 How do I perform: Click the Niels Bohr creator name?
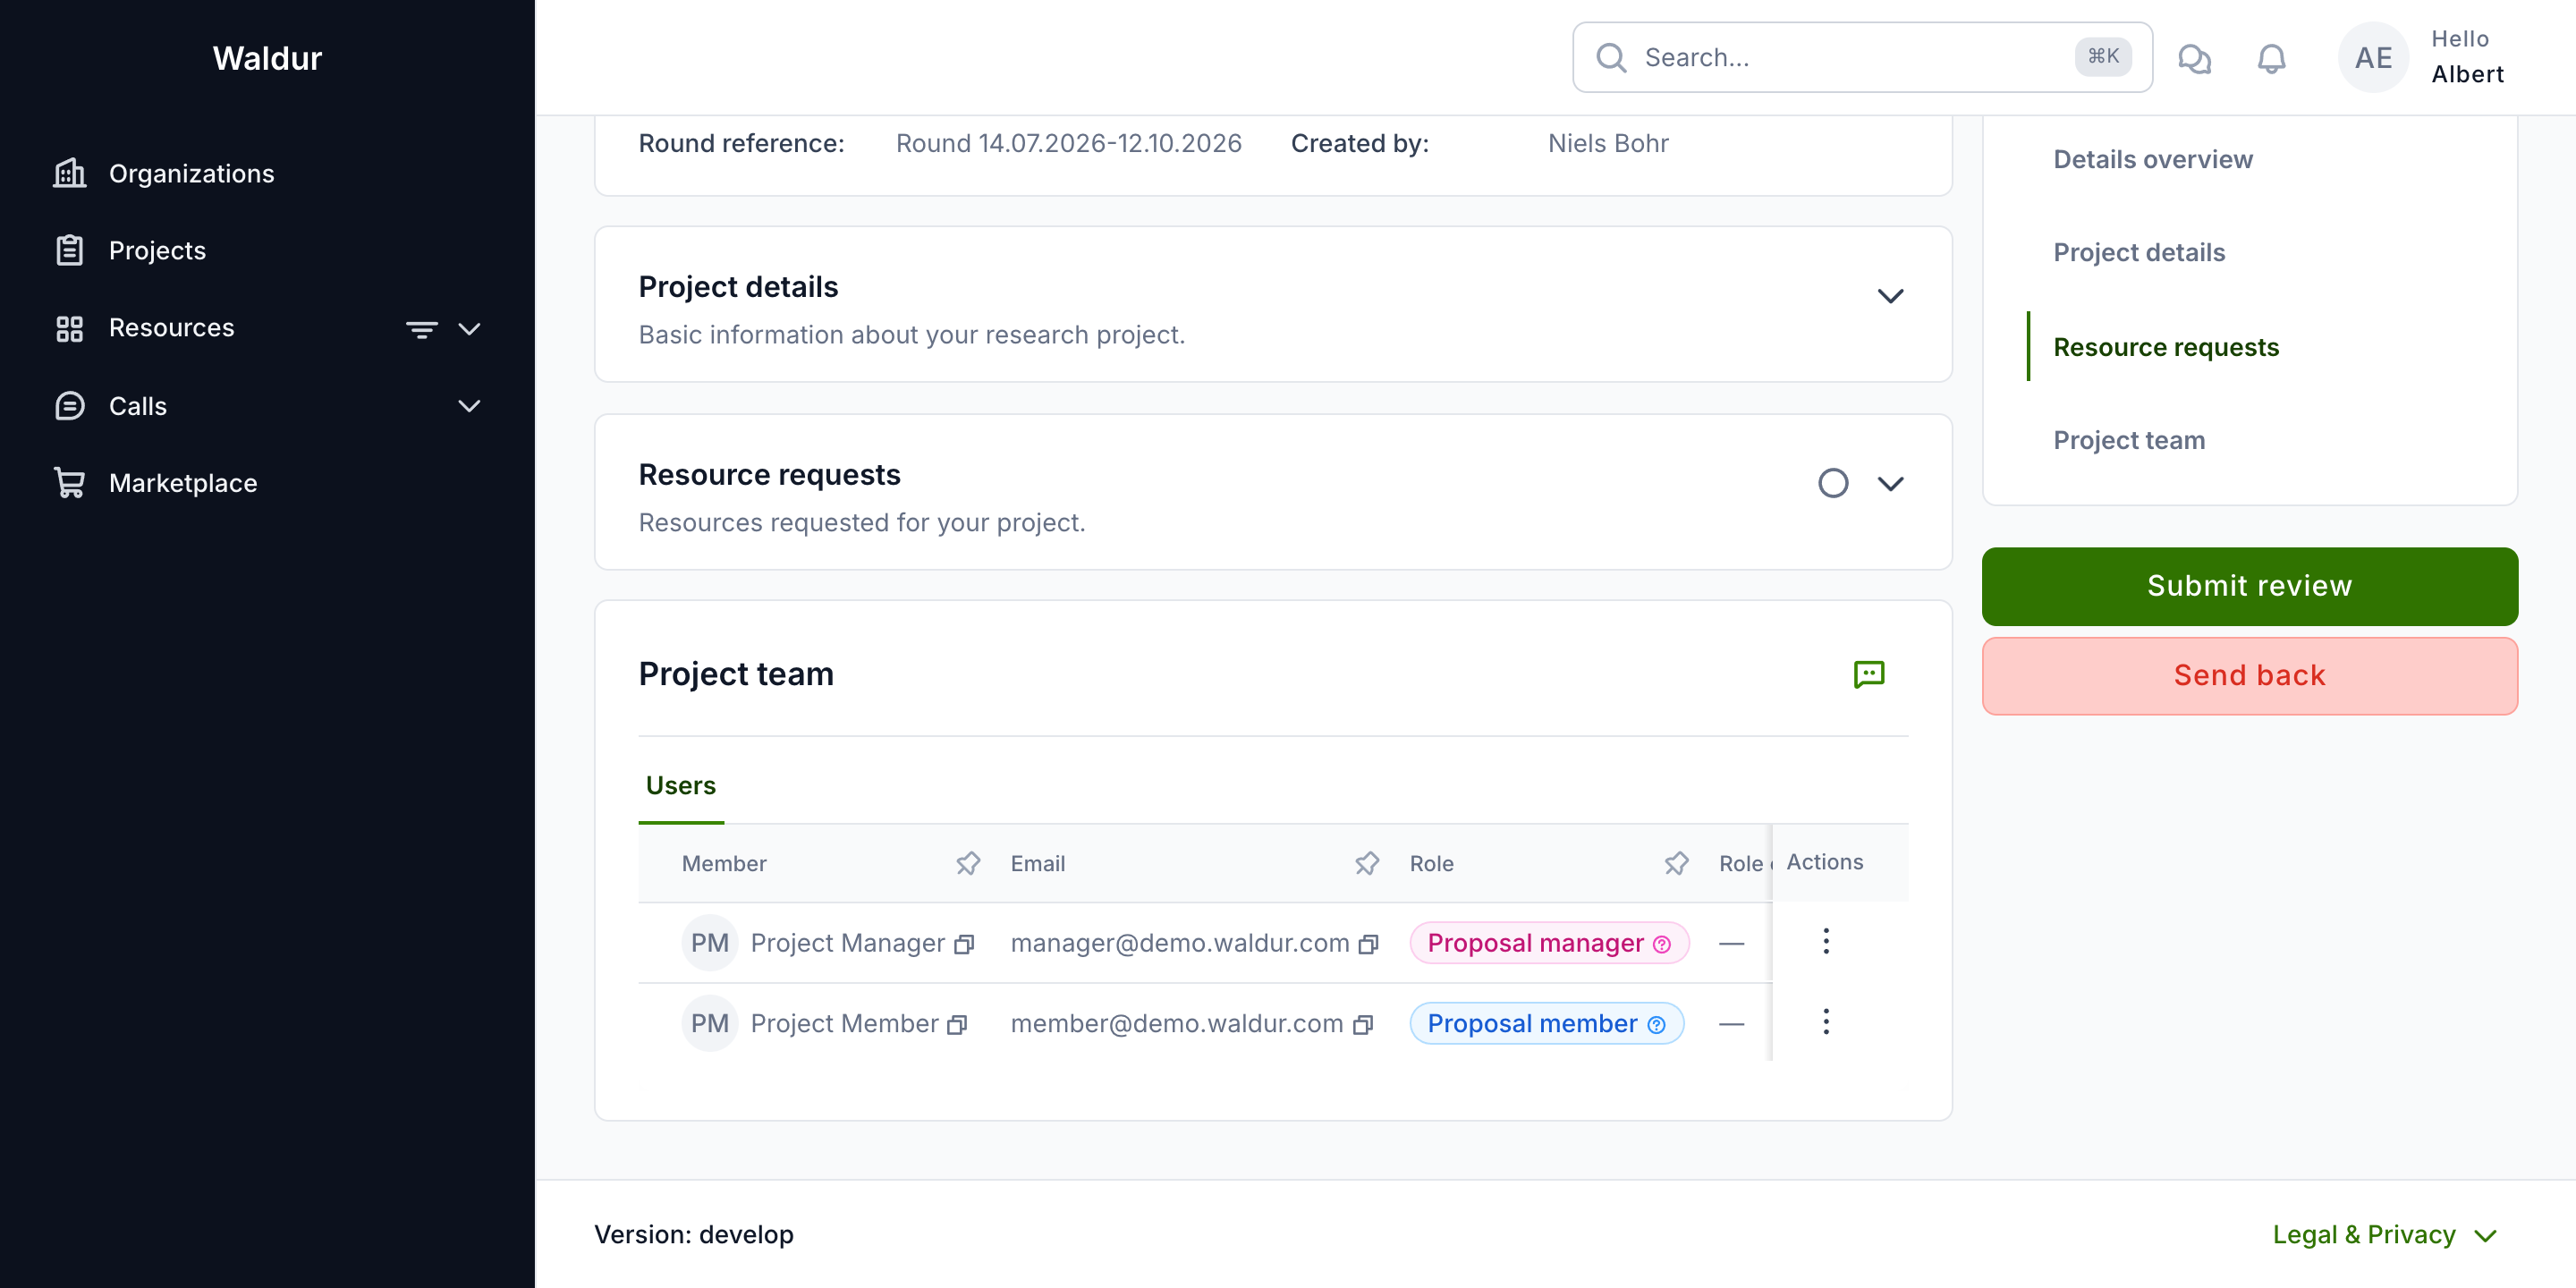(1607, 143)
